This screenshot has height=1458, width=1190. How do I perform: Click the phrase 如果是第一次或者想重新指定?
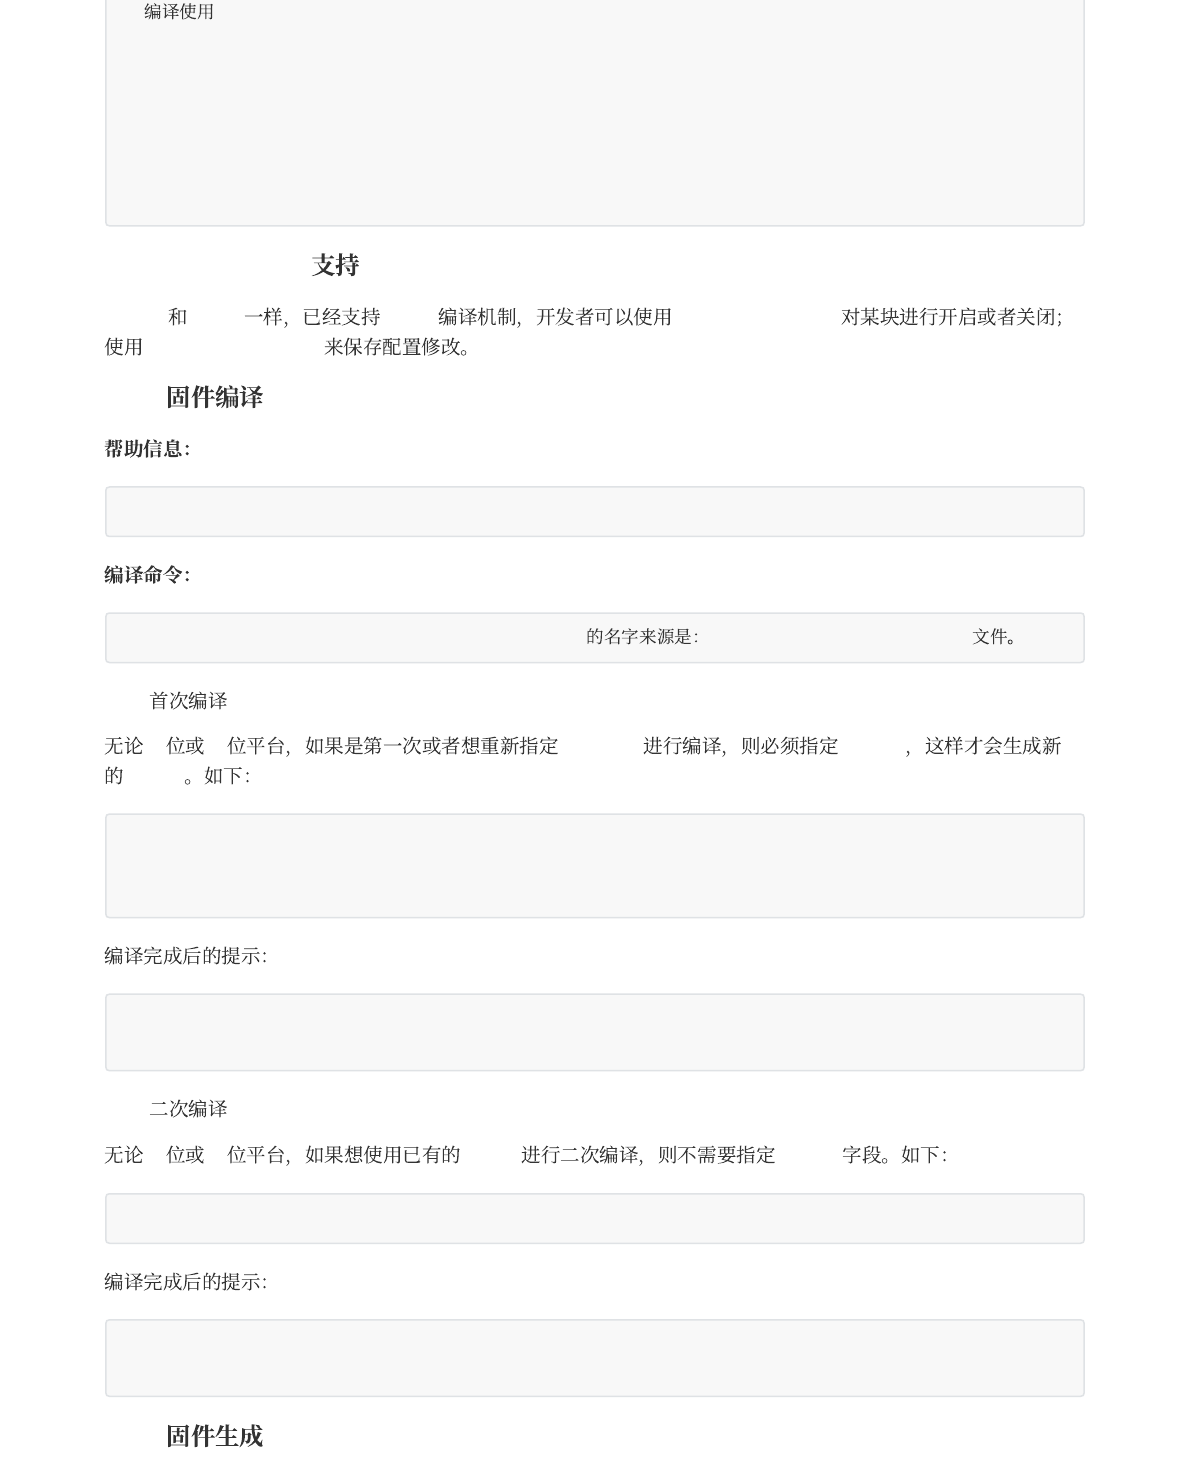coord(432,746)
